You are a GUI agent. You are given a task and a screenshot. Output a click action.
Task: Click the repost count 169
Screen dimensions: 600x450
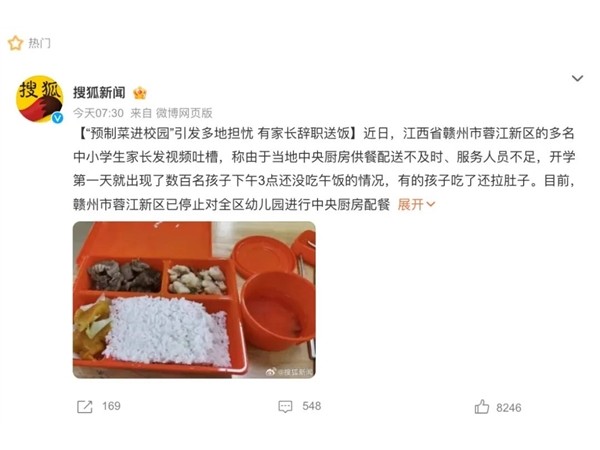111,406
